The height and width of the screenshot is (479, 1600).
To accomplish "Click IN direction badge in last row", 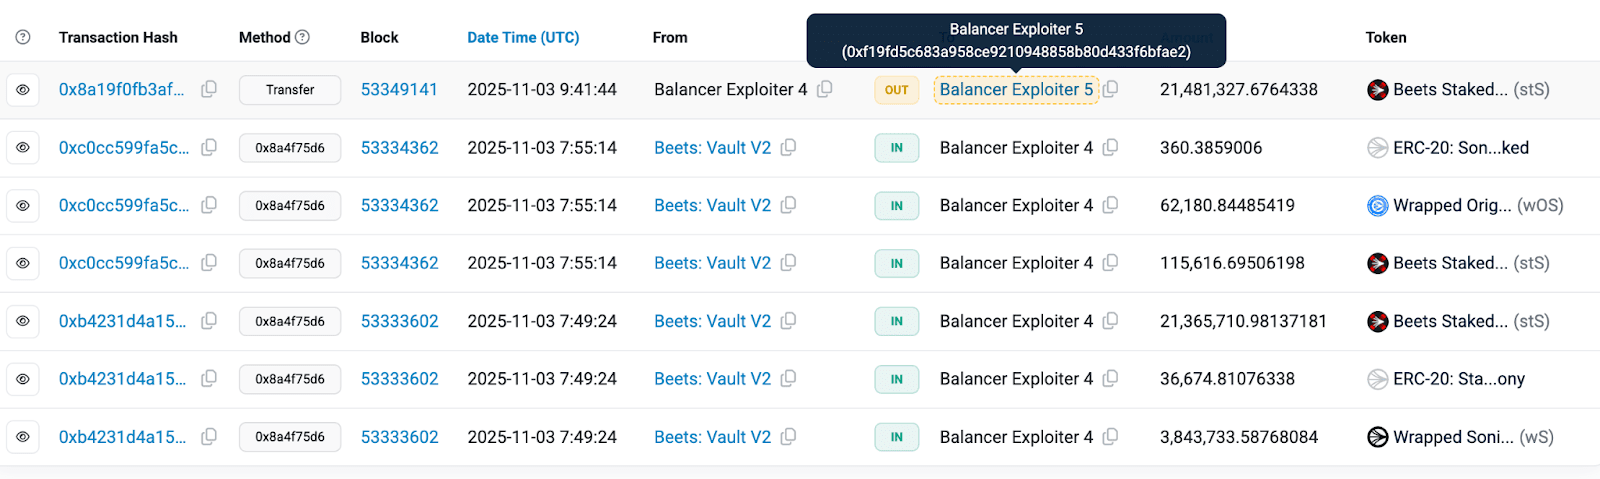I will [896, 437].
